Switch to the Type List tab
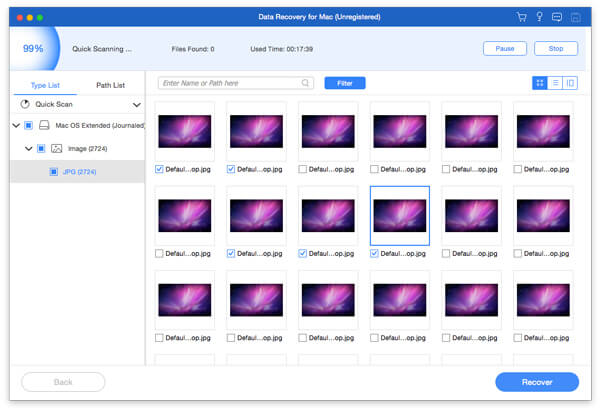Viewport: 600px width, 411px height. (45, 85)
